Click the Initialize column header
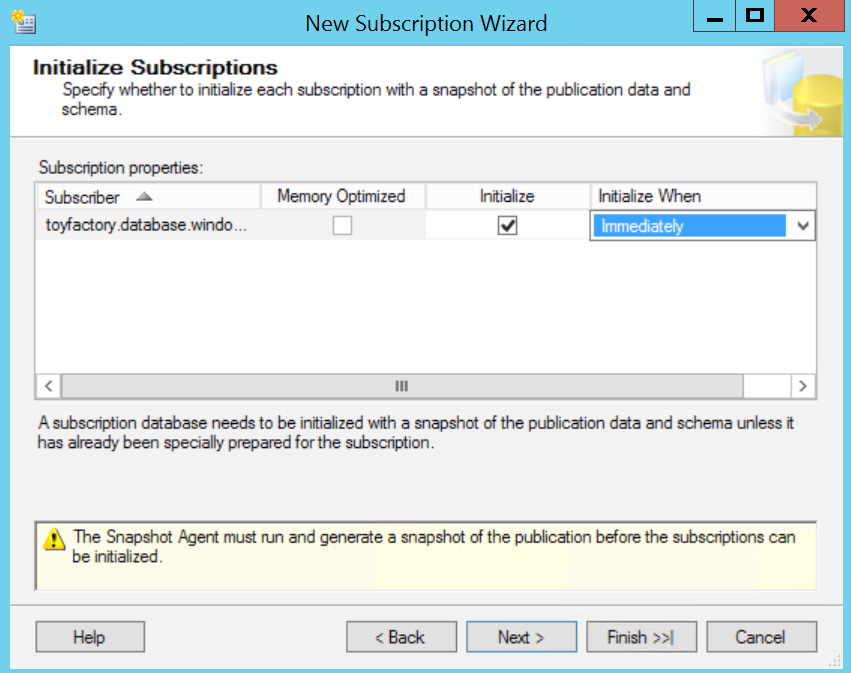The height and width of the screenshot is (673, 851). point(507,196)
